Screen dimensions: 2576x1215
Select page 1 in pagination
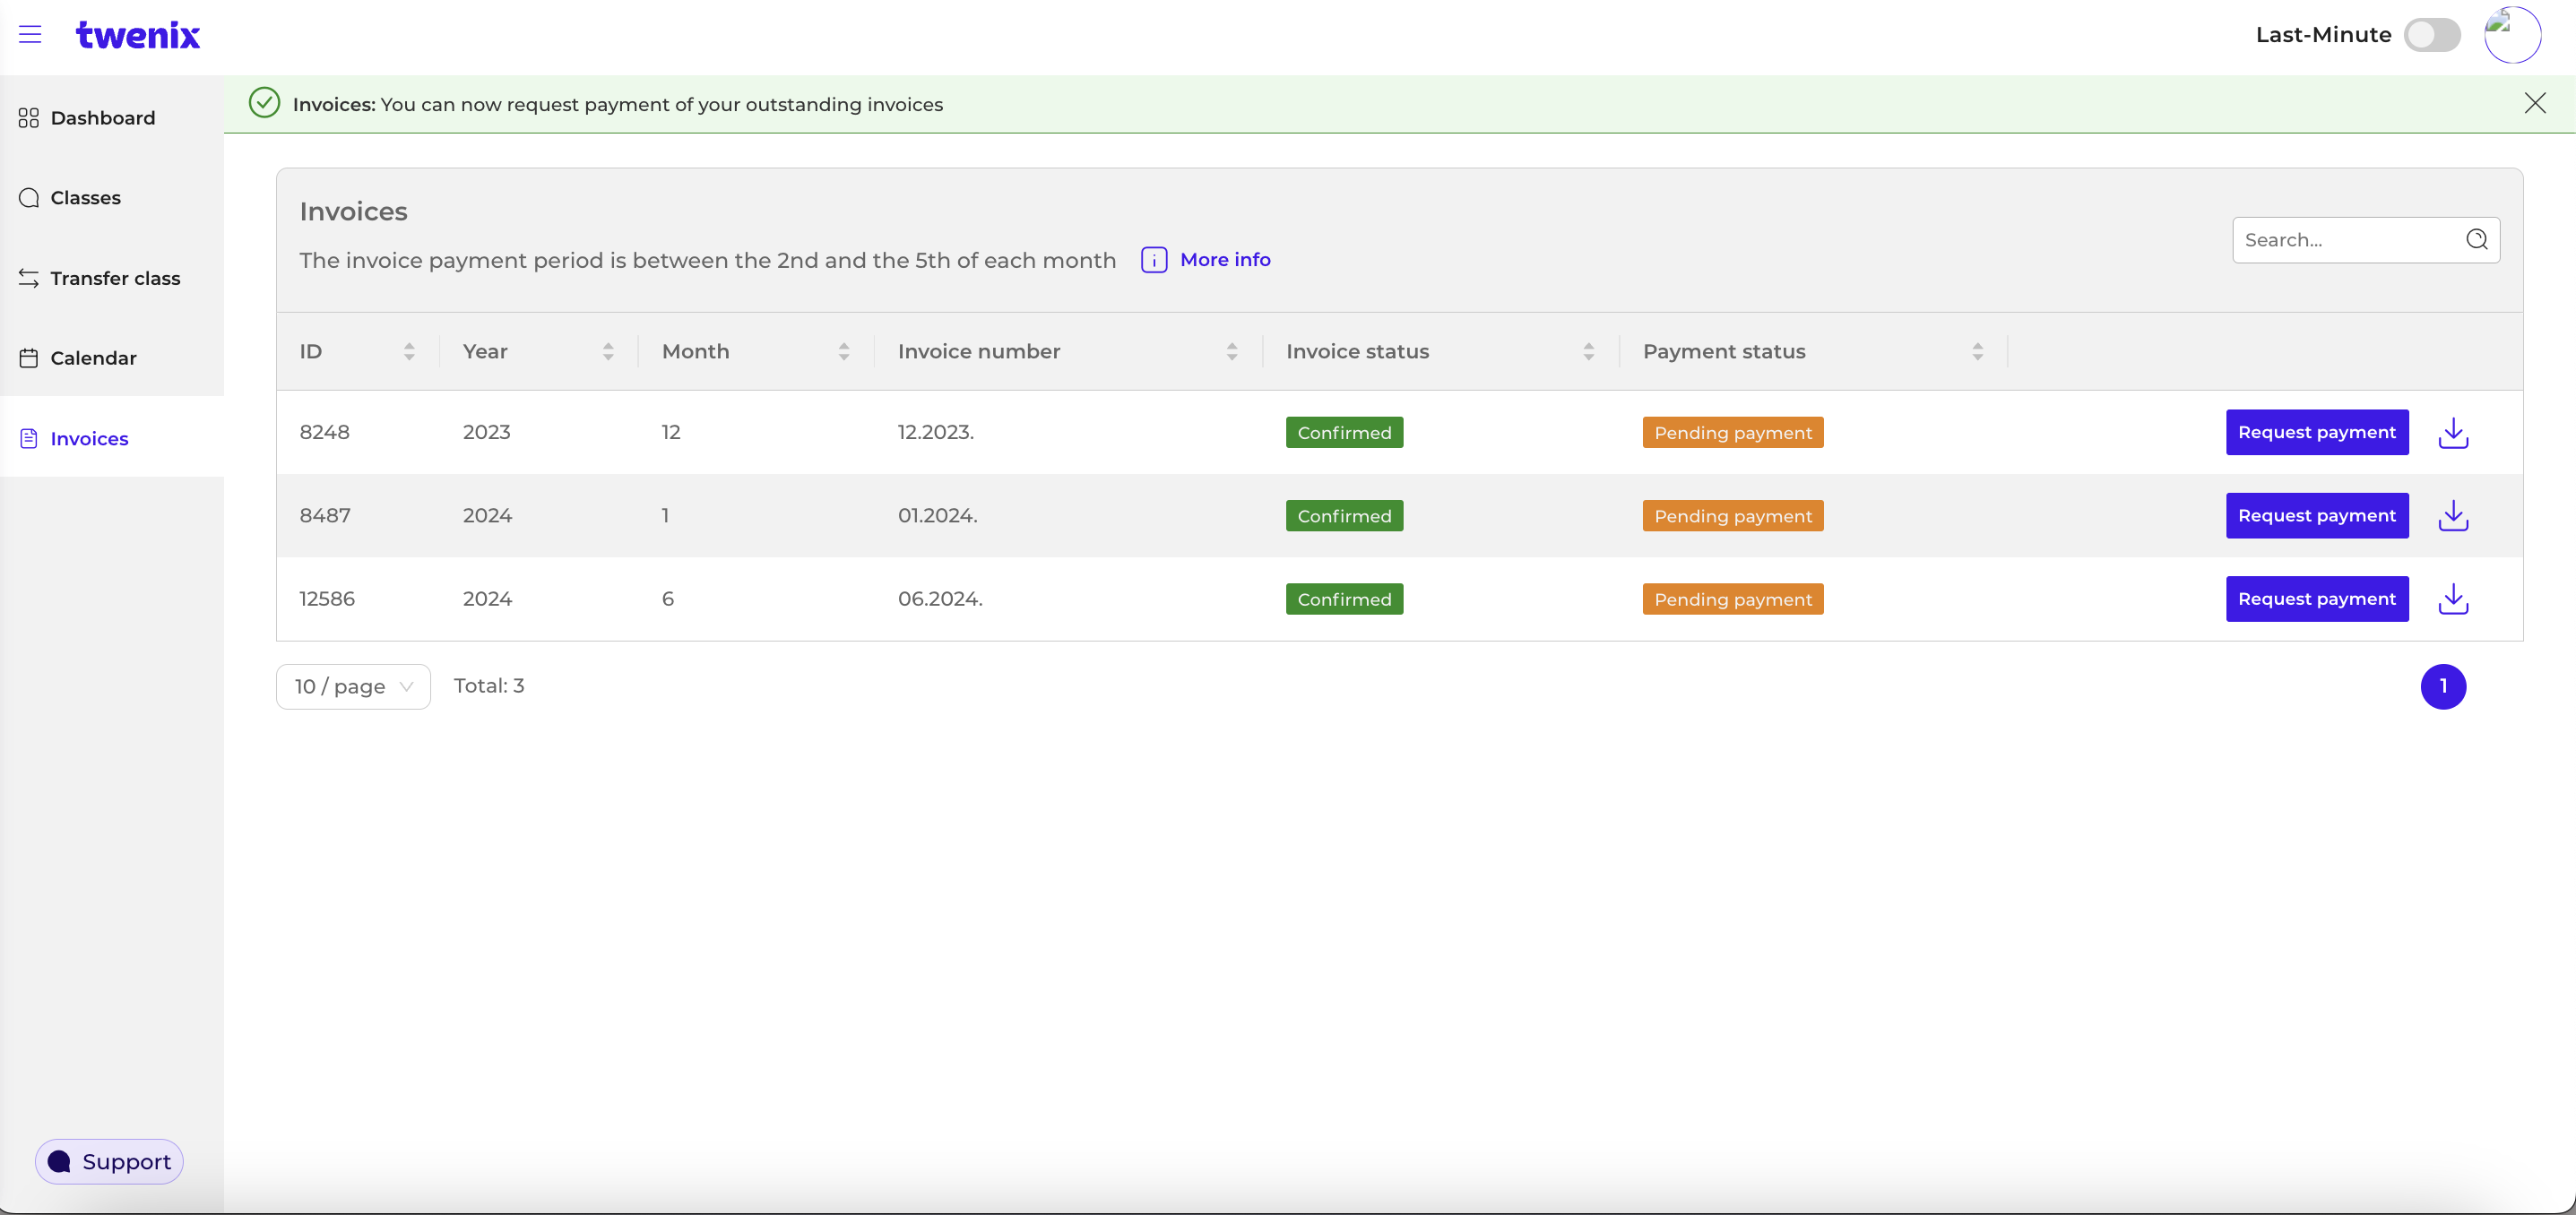point(2444,686)
